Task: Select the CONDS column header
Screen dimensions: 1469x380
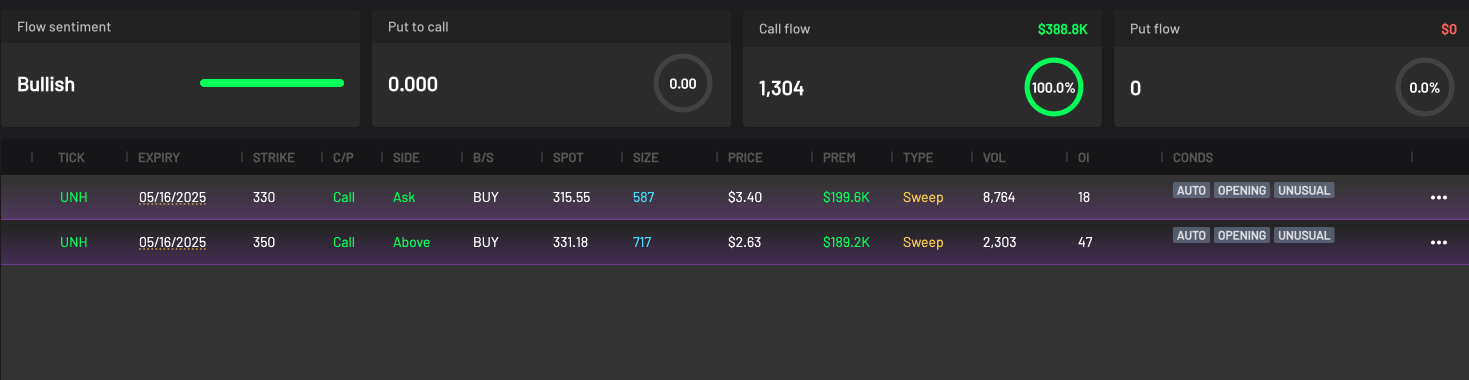Action: click(1193, 158)
